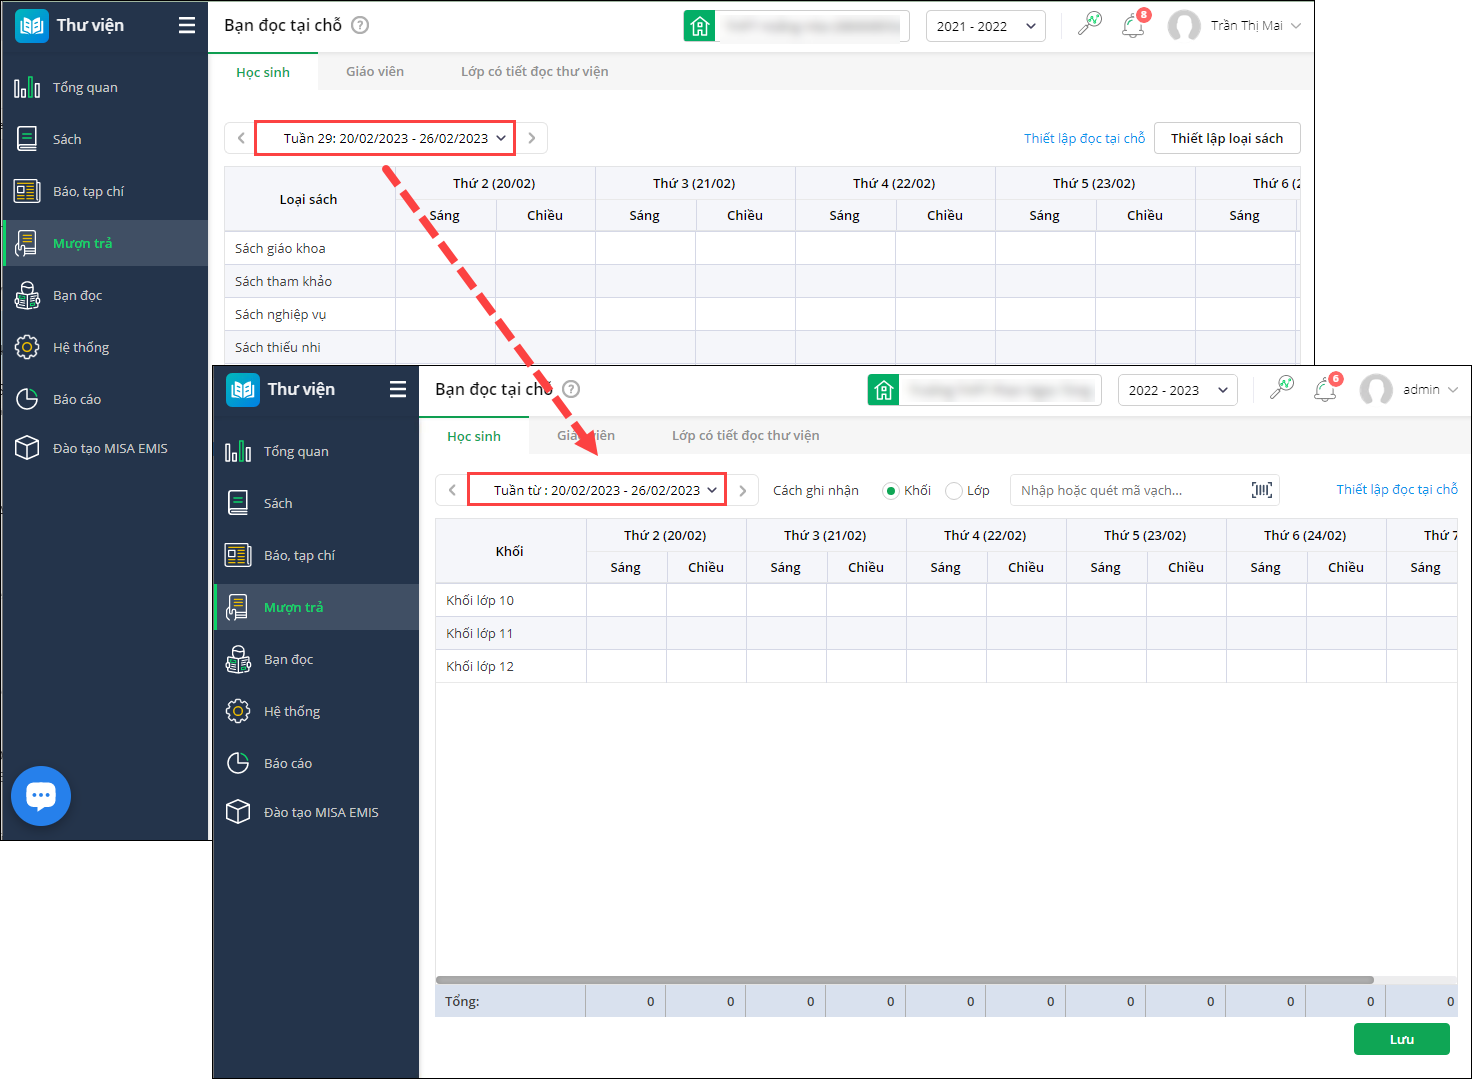Go to next week in back window
The height and width of the screenshot is (1079, 1472).
[532, 138]
